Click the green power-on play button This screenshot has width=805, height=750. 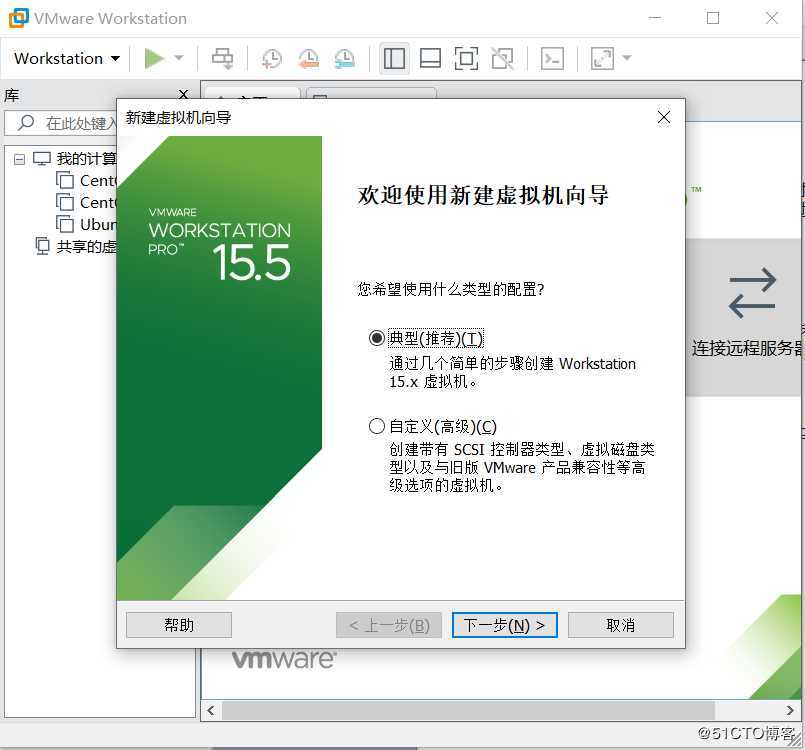(154, 58)
